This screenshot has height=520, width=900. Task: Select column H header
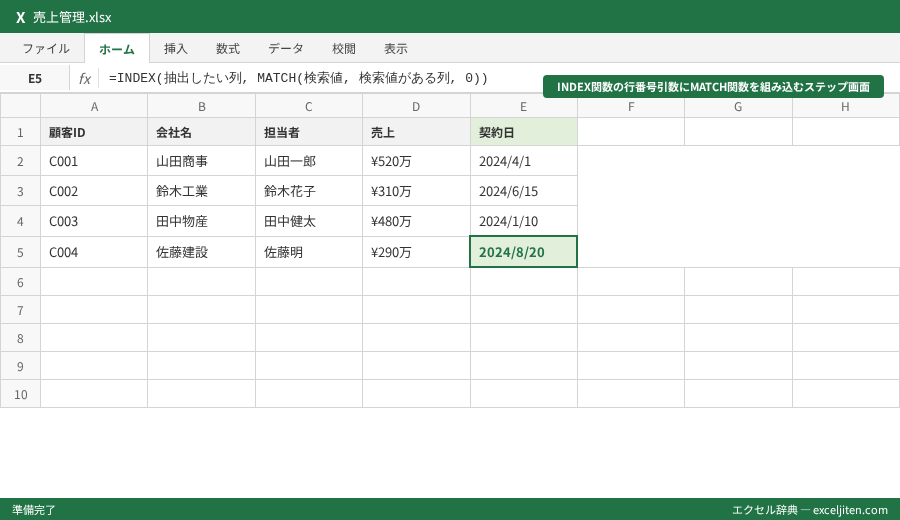[x=845, y=107]
